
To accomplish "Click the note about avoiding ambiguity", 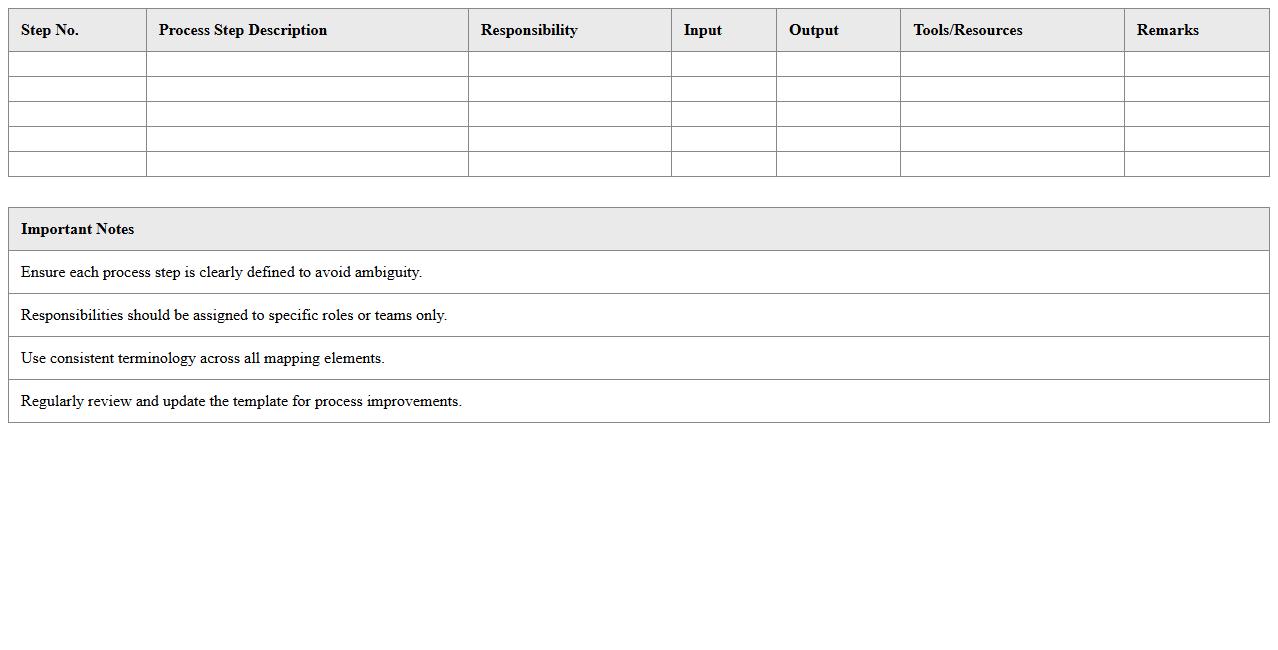I will [x=222, y=272].
